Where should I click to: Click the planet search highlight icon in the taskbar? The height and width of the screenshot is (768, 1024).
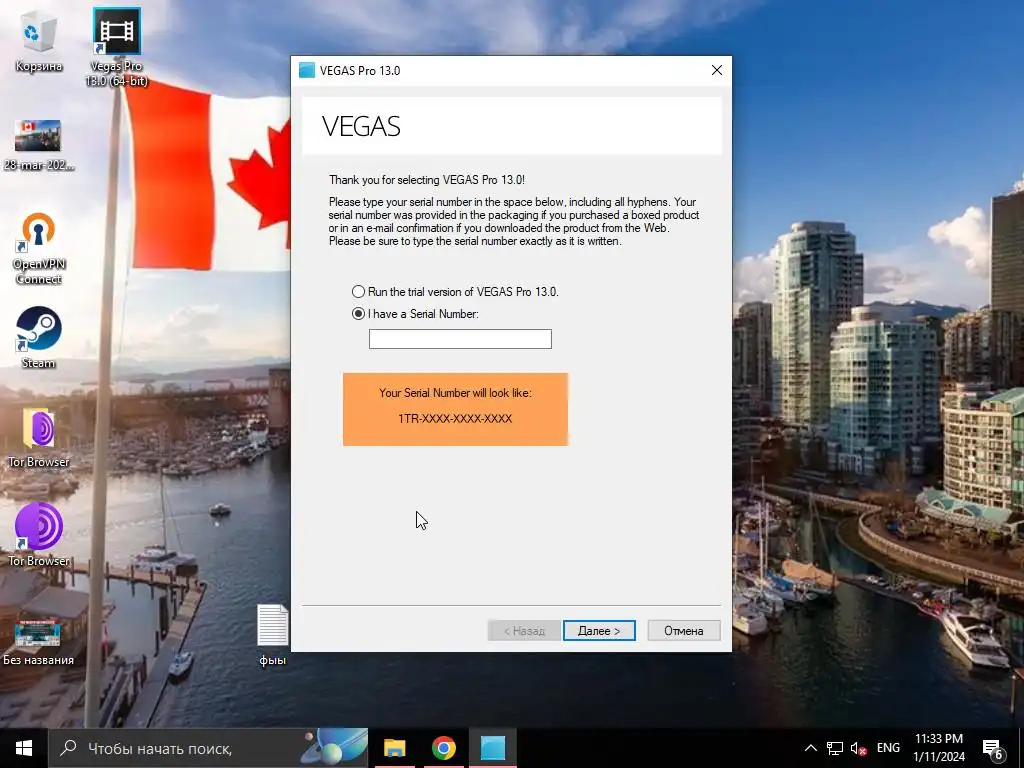[334, 748]
